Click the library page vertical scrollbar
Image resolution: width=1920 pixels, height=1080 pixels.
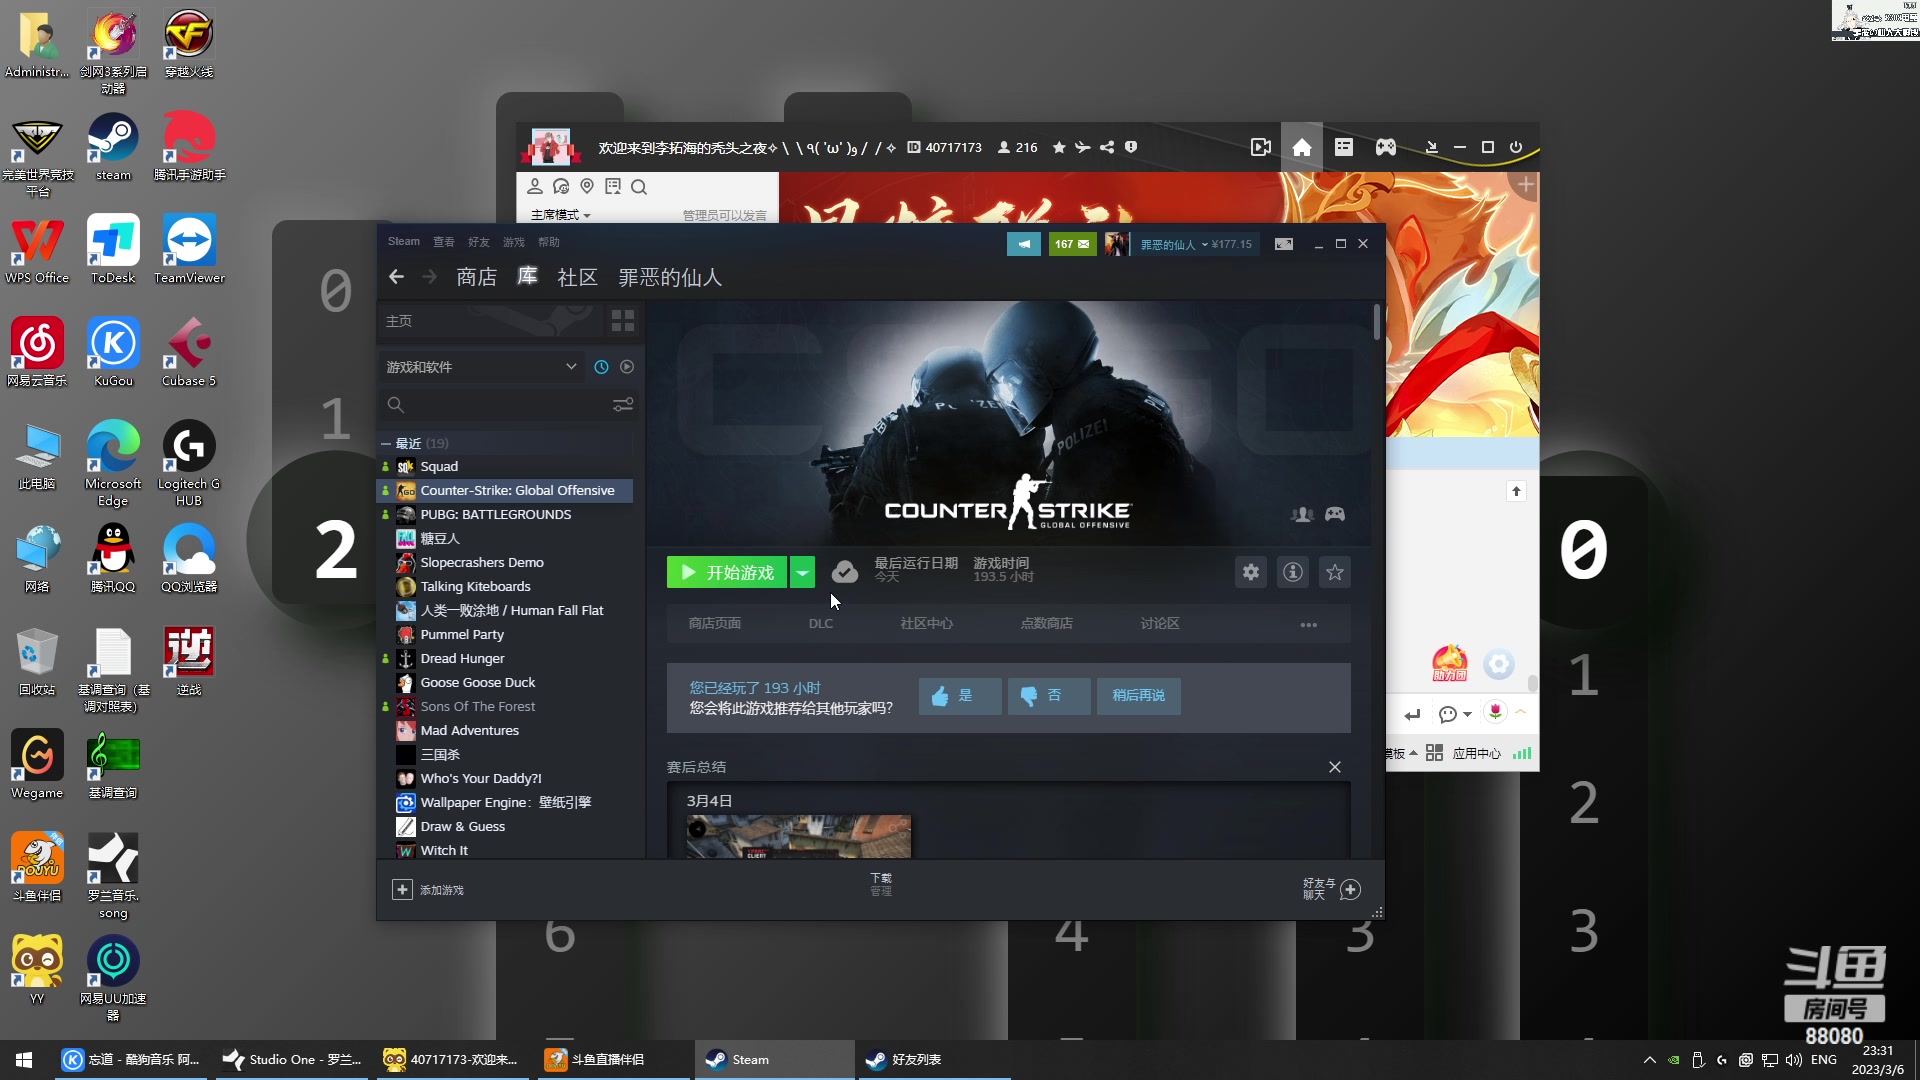pos(1377,322)
